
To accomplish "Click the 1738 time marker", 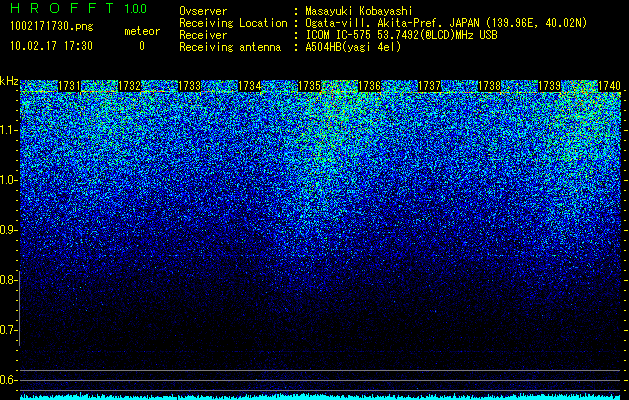I will (x=489, y=86).
